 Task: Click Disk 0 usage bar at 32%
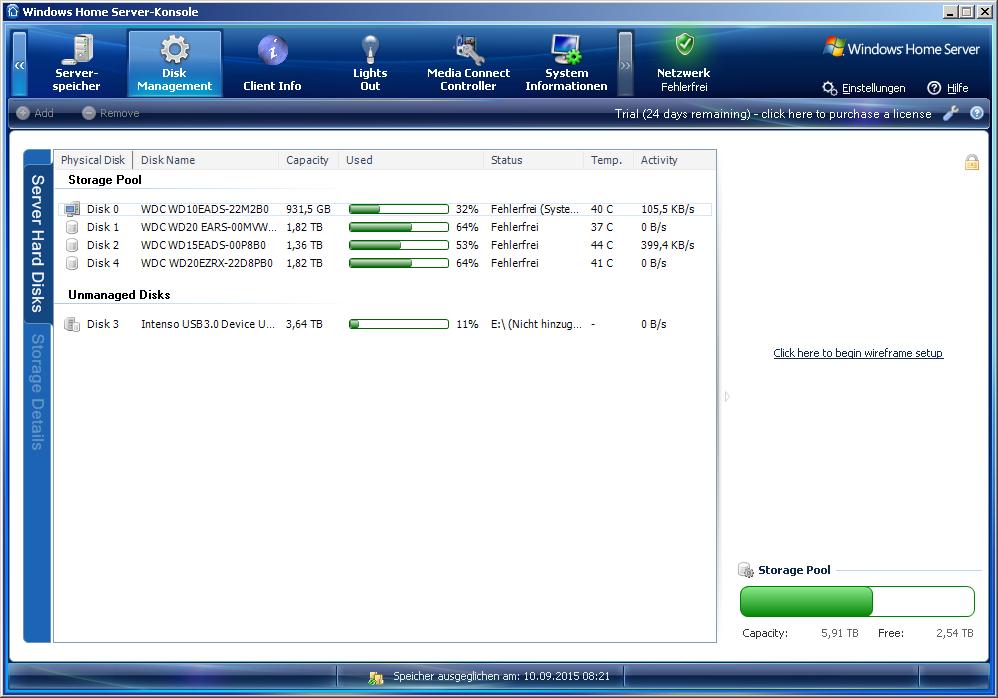[x=398, y=209]
